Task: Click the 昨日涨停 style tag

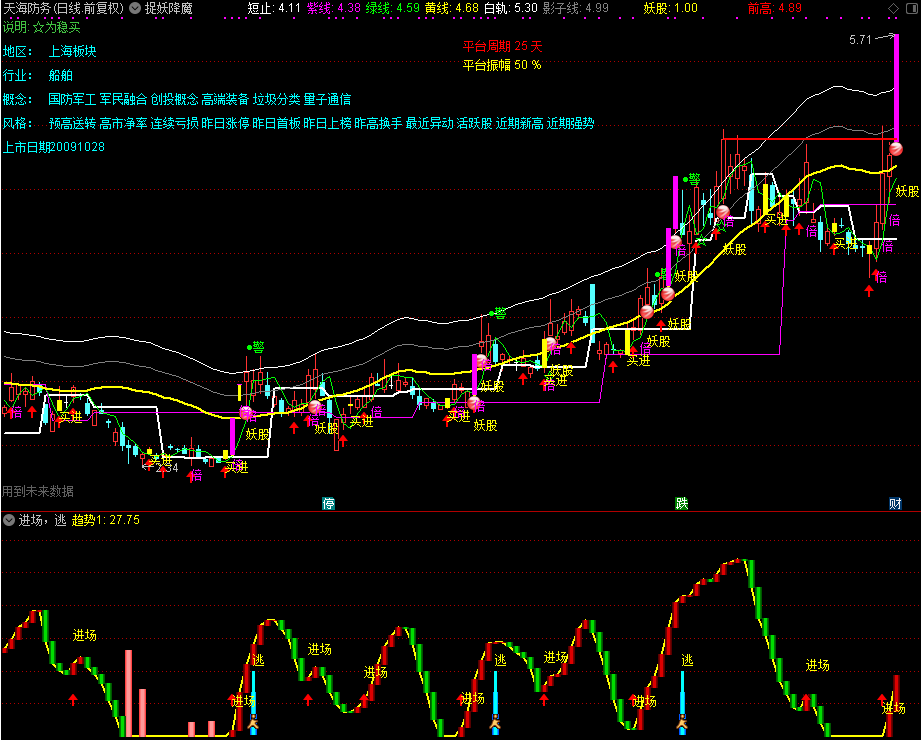Action: point(226,123)
